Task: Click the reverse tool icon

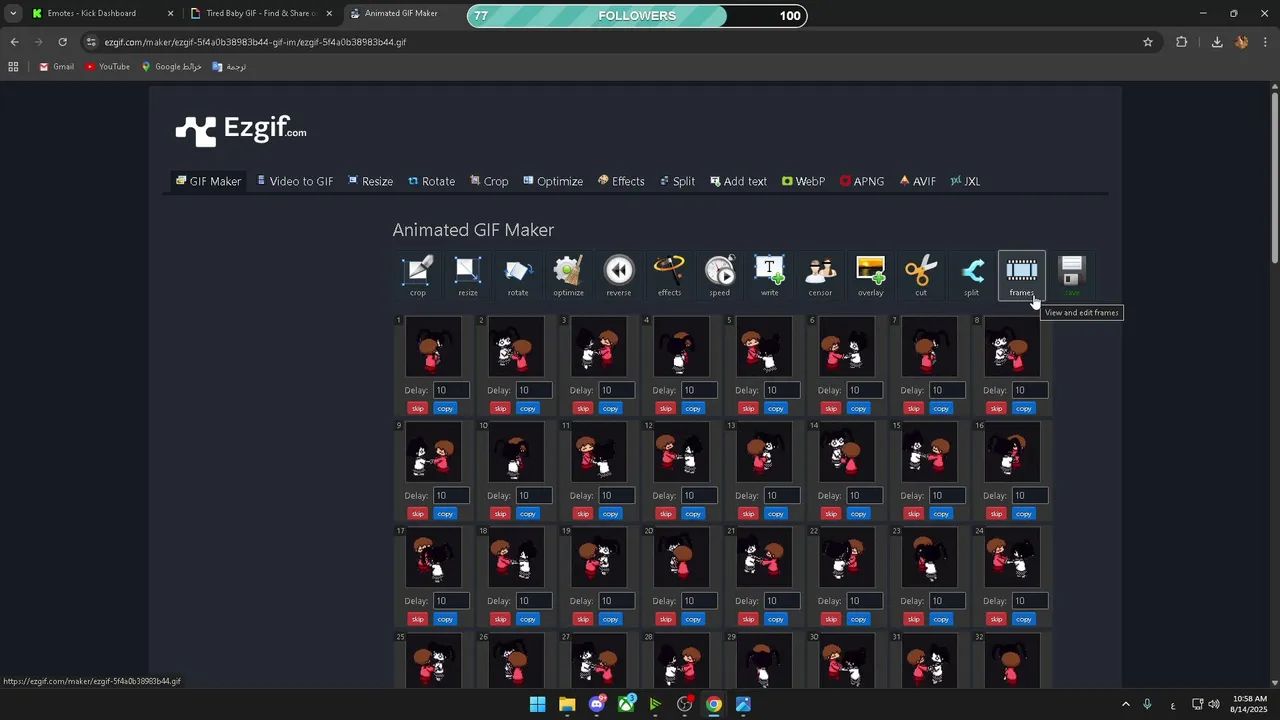Action: [x=619, y=275]
